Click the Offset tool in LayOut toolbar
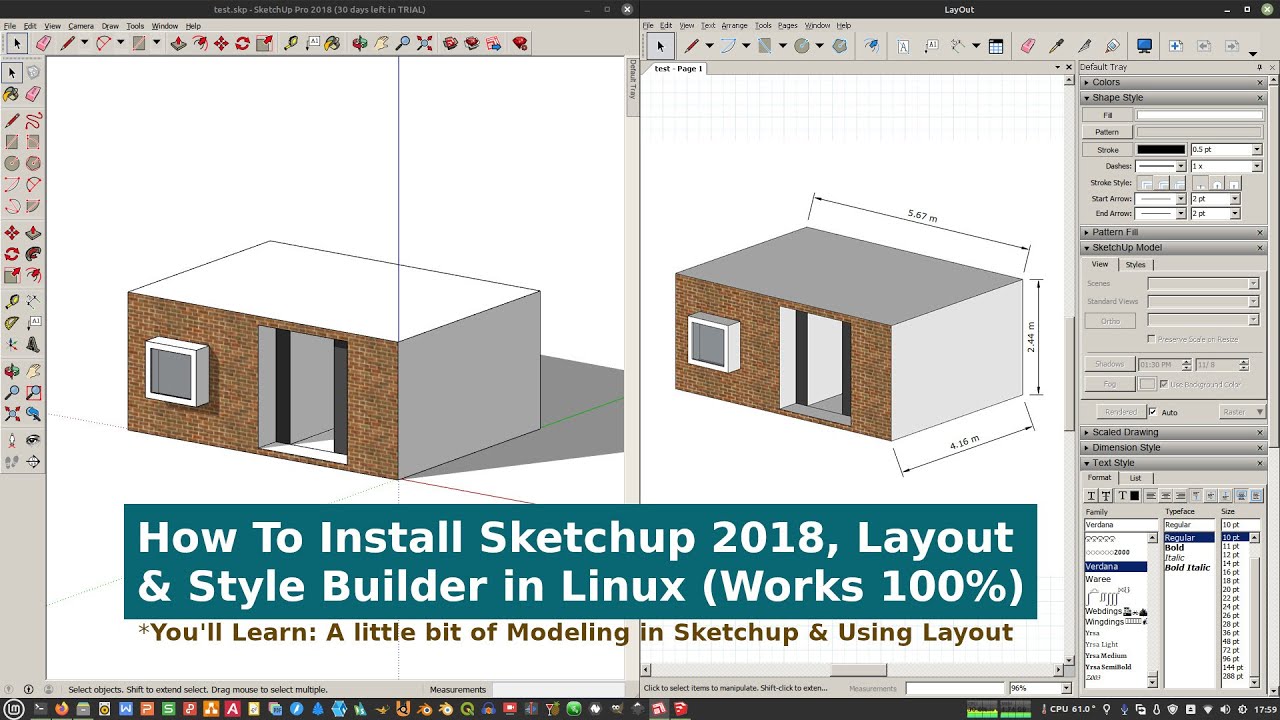Viewport: 1280px width, 720px height. pyautogui.click(x=871, y=46)
